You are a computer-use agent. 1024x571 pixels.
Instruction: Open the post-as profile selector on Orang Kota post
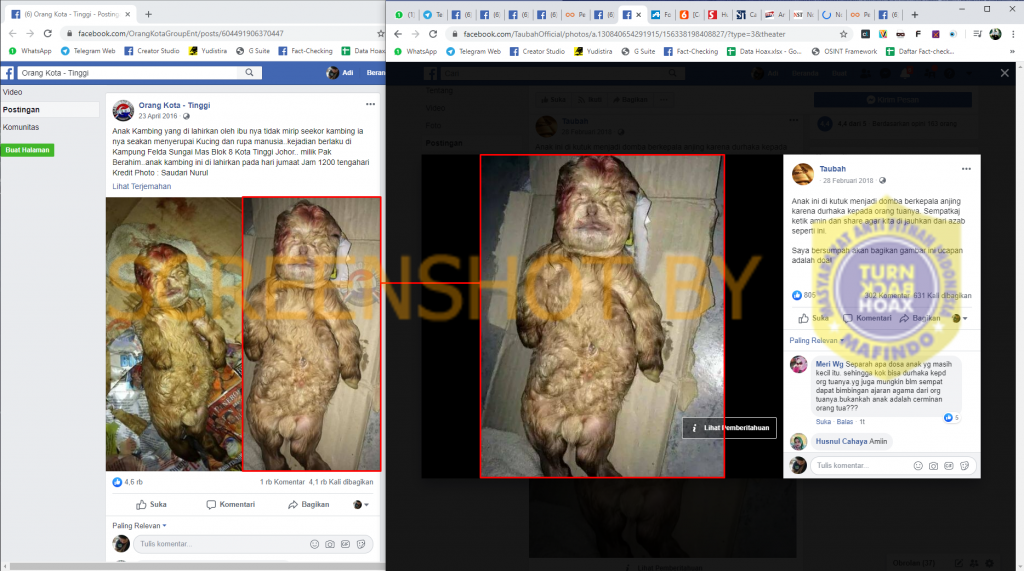(x=360, y=504)
